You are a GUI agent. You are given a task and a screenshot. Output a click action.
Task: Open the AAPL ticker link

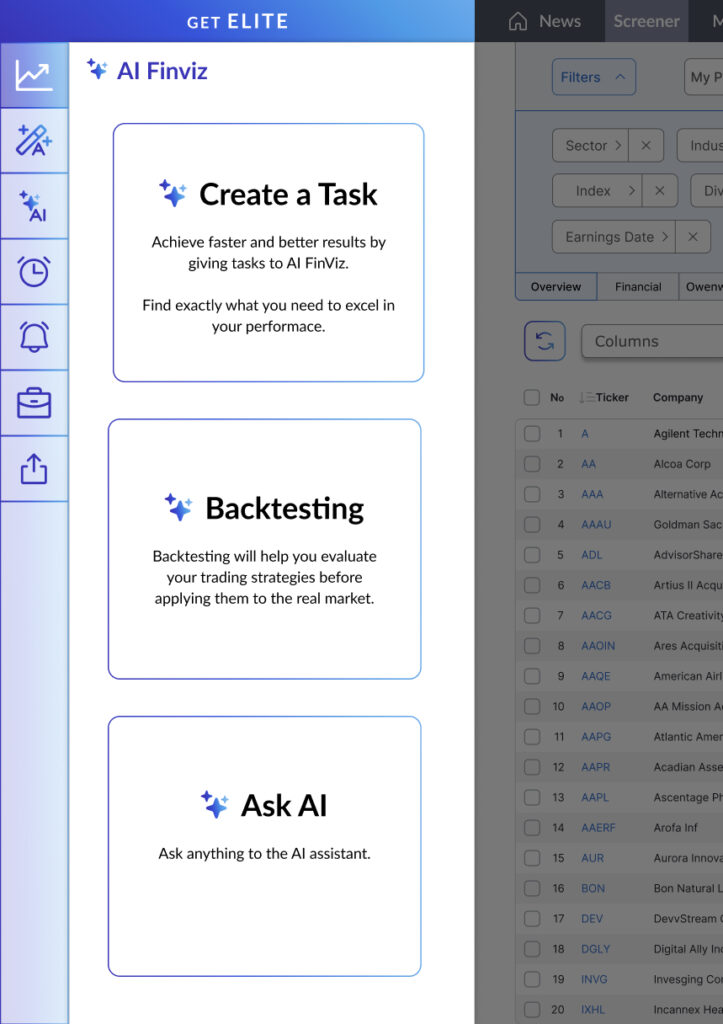pyautogui.click(x=594, y=797)
